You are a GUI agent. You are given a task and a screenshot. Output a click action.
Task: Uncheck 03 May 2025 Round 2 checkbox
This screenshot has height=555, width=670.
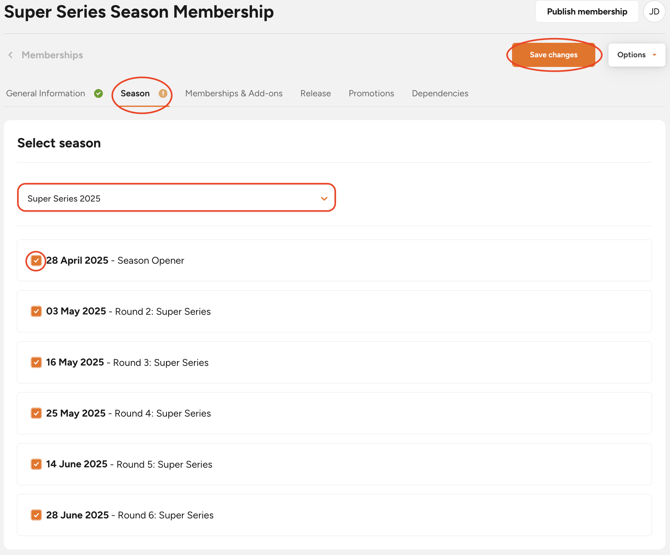[x=36, y=312]
